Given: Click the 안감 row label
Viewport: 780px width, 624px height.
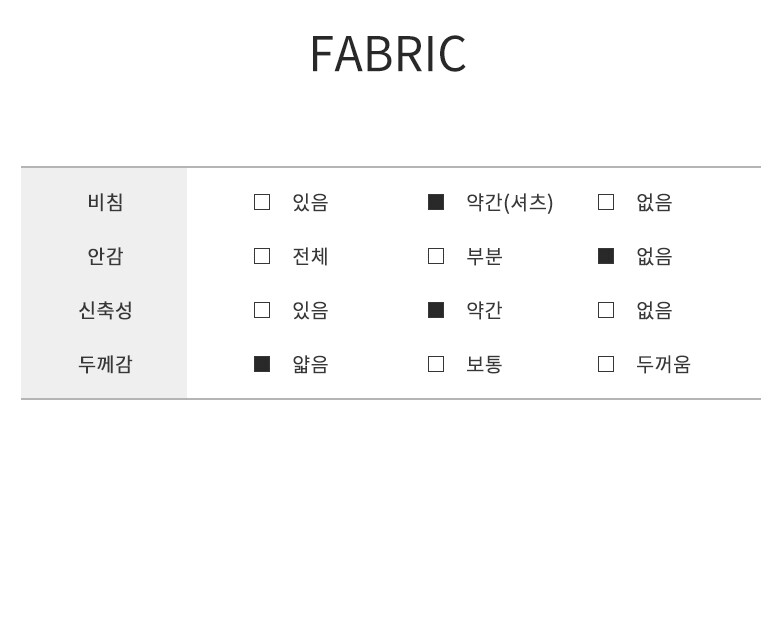Looking at the screenshot, I should click(105, 256).
